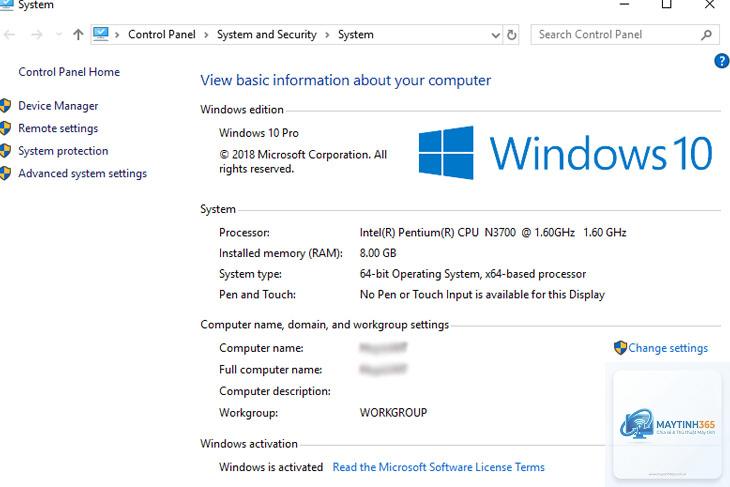730x487 pixels.
Task: Open Help via the blue question mark
Action: (x=722, y=61)
